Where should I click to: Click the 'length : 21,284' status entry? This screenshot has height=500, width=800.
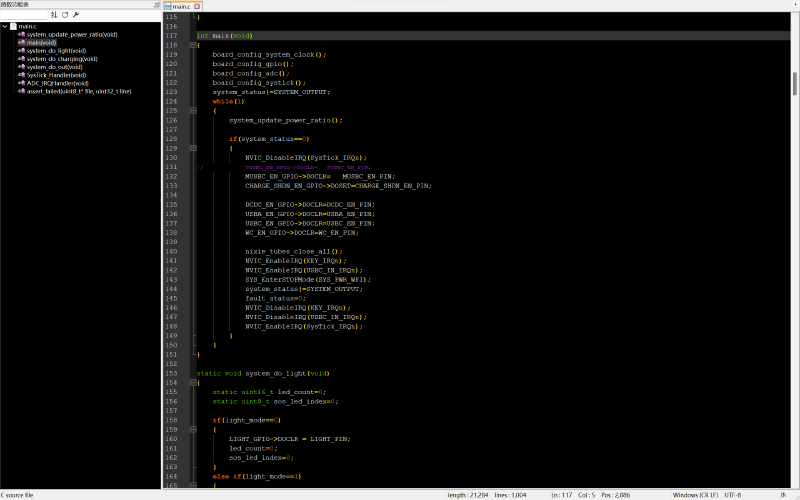[x=468, y=495]
